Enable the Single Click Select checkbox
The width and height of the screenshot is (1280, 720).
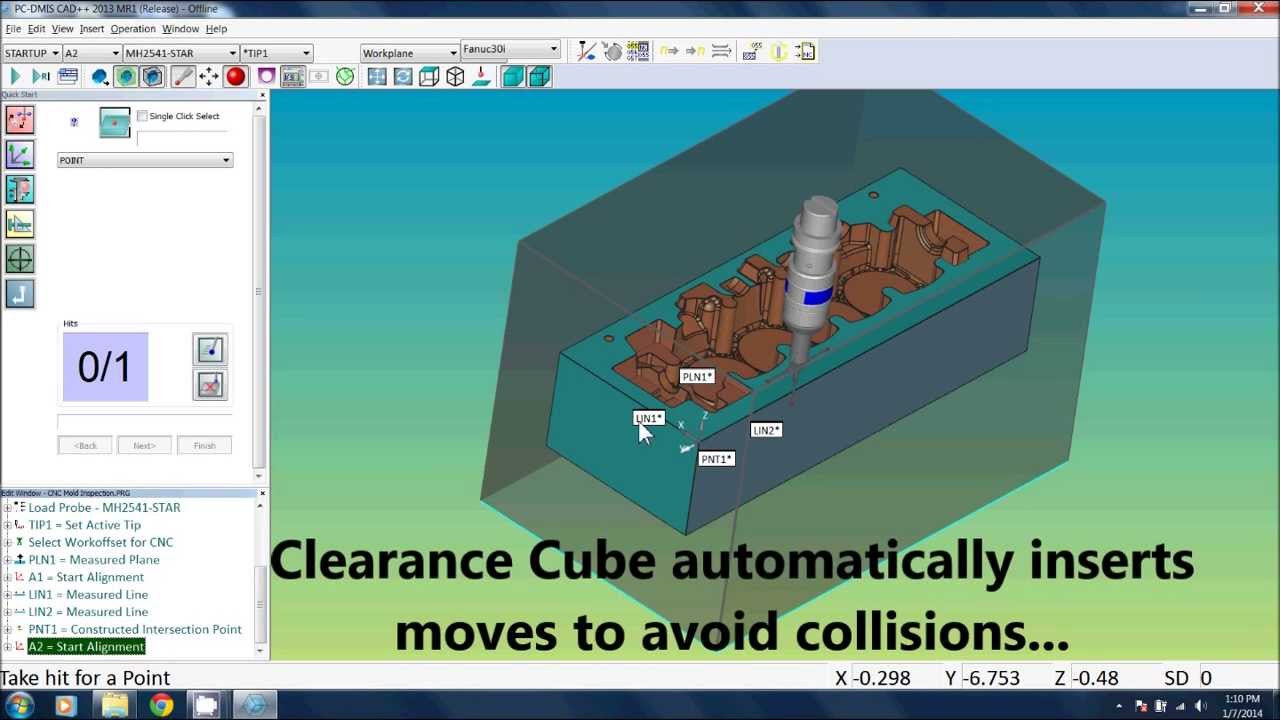(x=142, y=116)
